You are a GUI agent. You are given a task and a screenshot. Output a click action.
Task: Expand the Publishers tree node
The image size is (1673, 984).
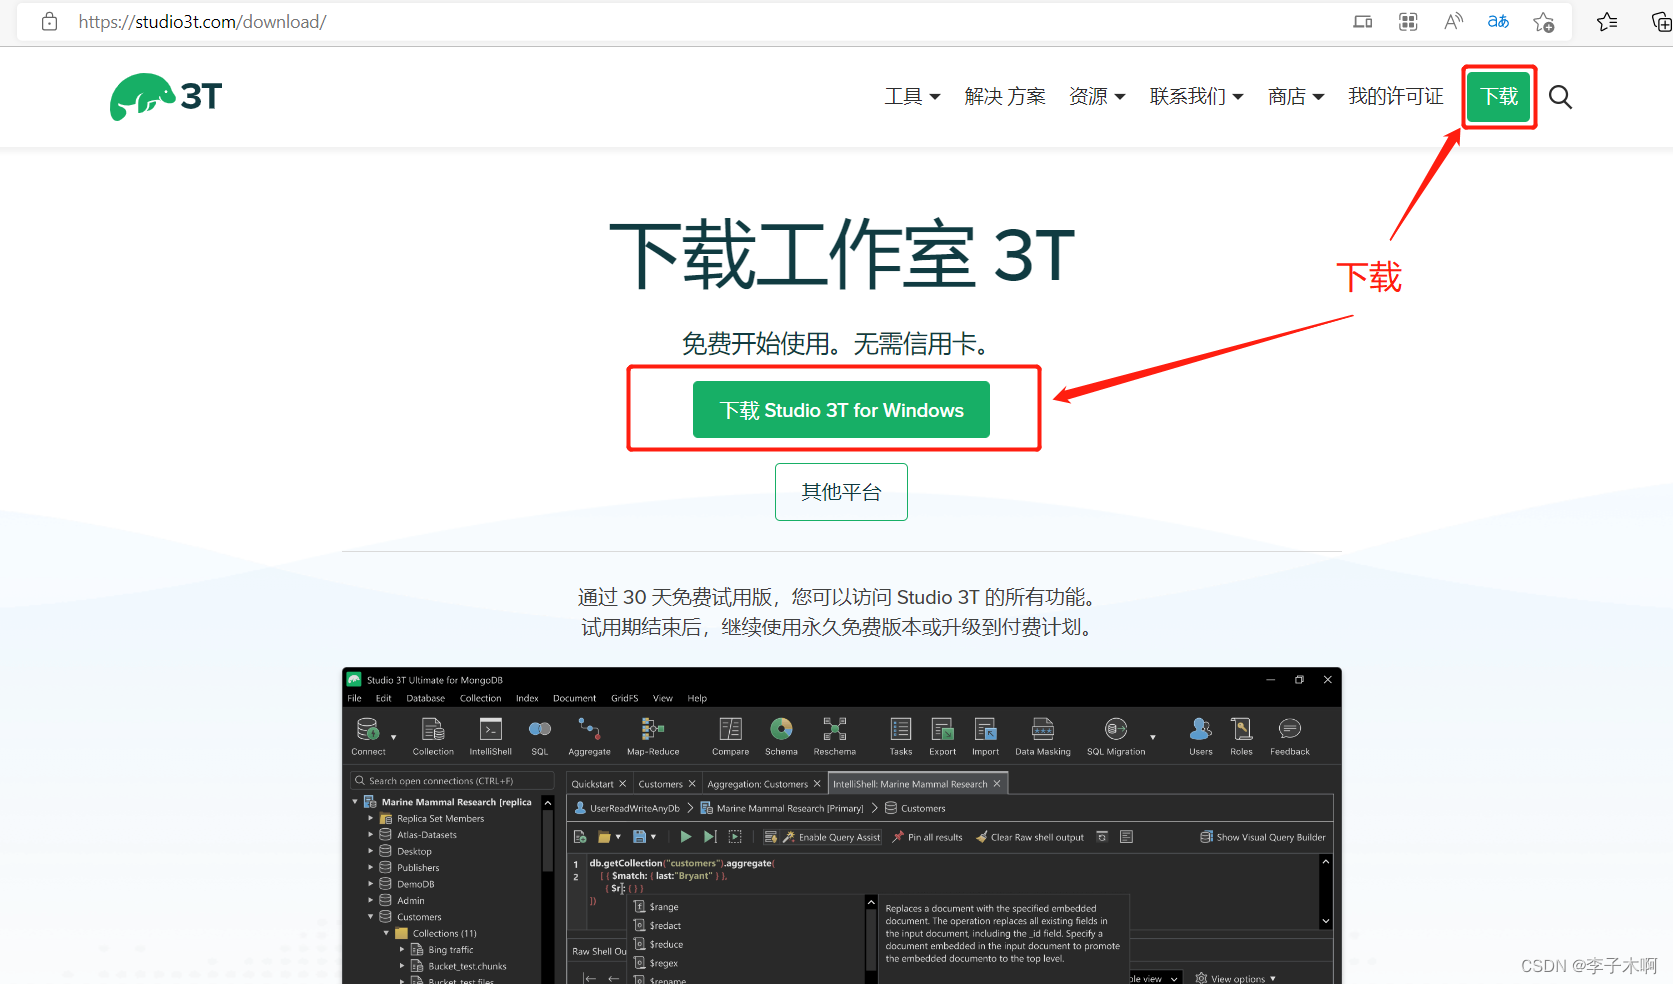(x=371, y=868)
